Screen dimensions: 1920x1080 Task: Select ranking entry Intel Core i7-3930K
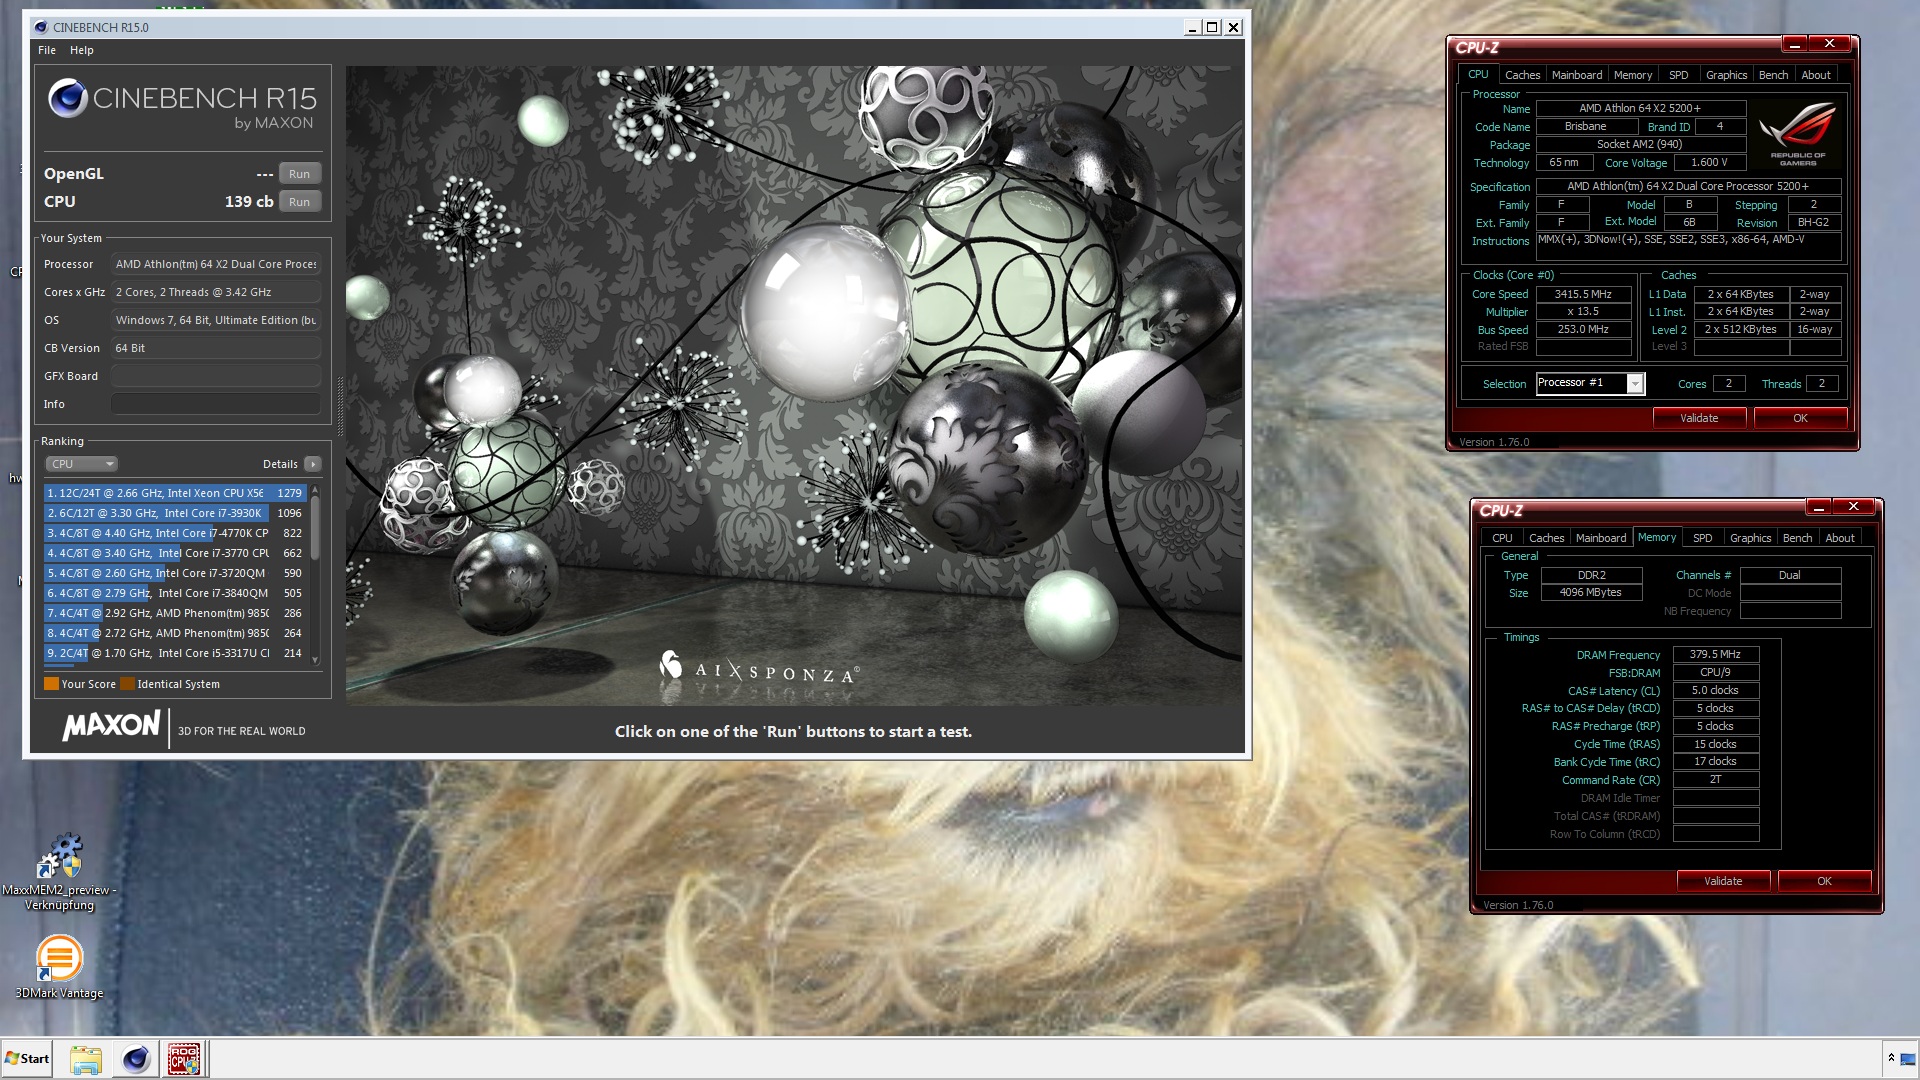[x=175, y=513]
